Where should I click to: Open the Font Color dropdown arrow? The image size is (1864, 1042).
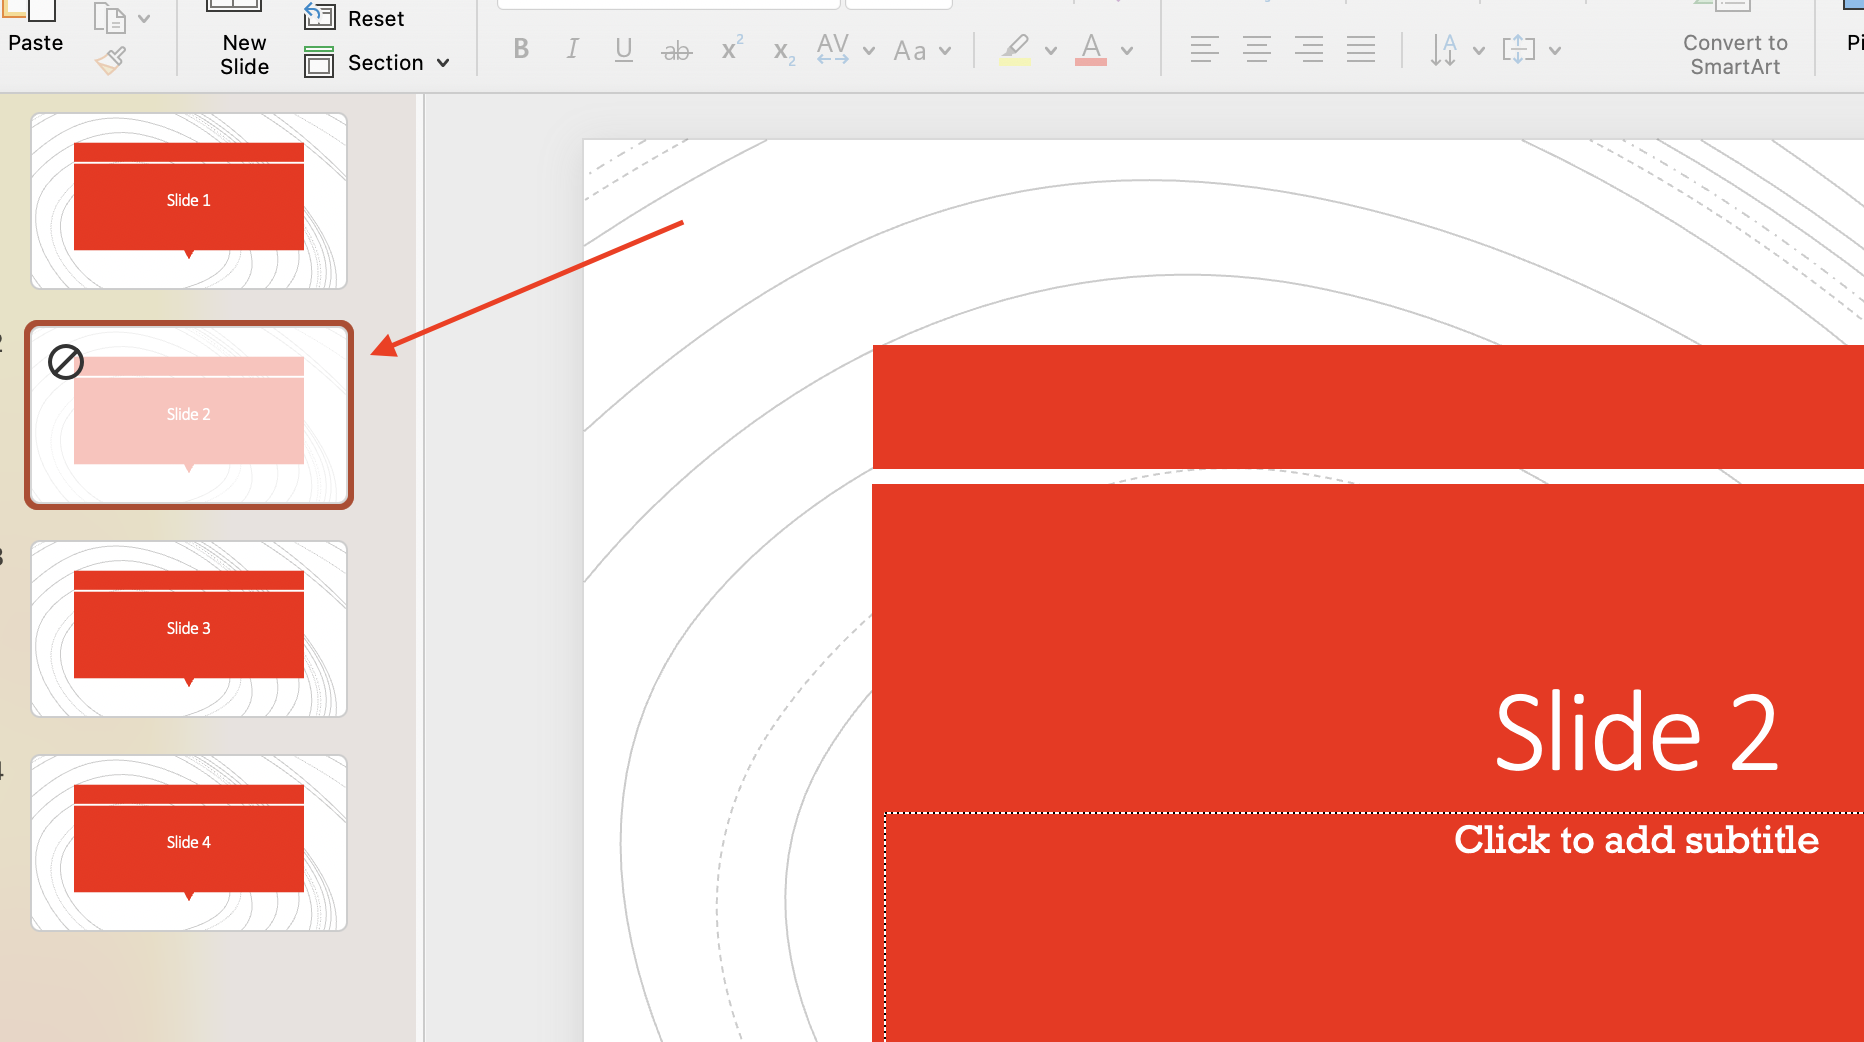click(x=1127, y=49)
